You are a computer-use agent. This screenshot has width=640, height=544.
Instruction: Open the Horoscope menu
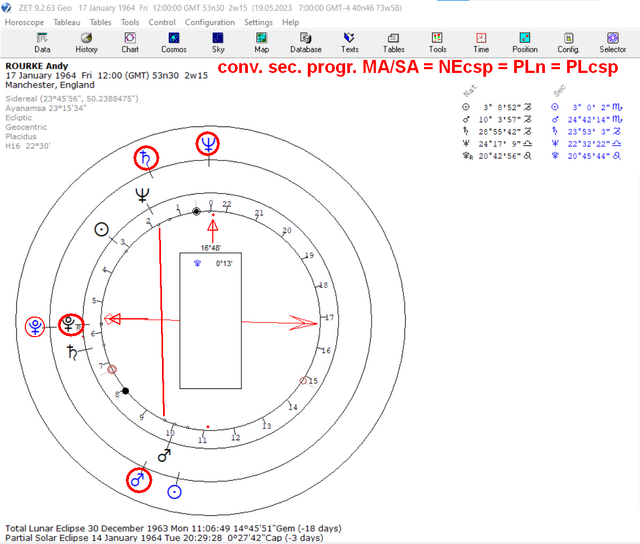[x=24, y=22]
